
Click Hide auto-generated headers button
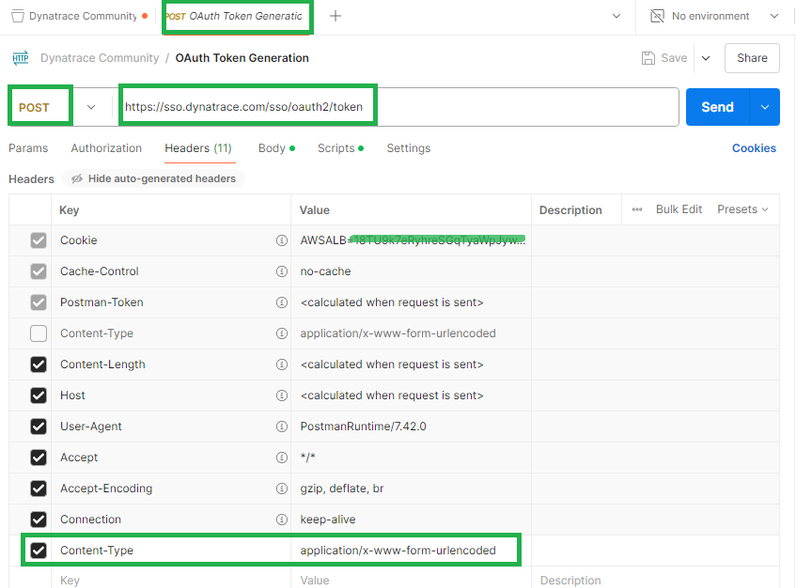(154, 179)
